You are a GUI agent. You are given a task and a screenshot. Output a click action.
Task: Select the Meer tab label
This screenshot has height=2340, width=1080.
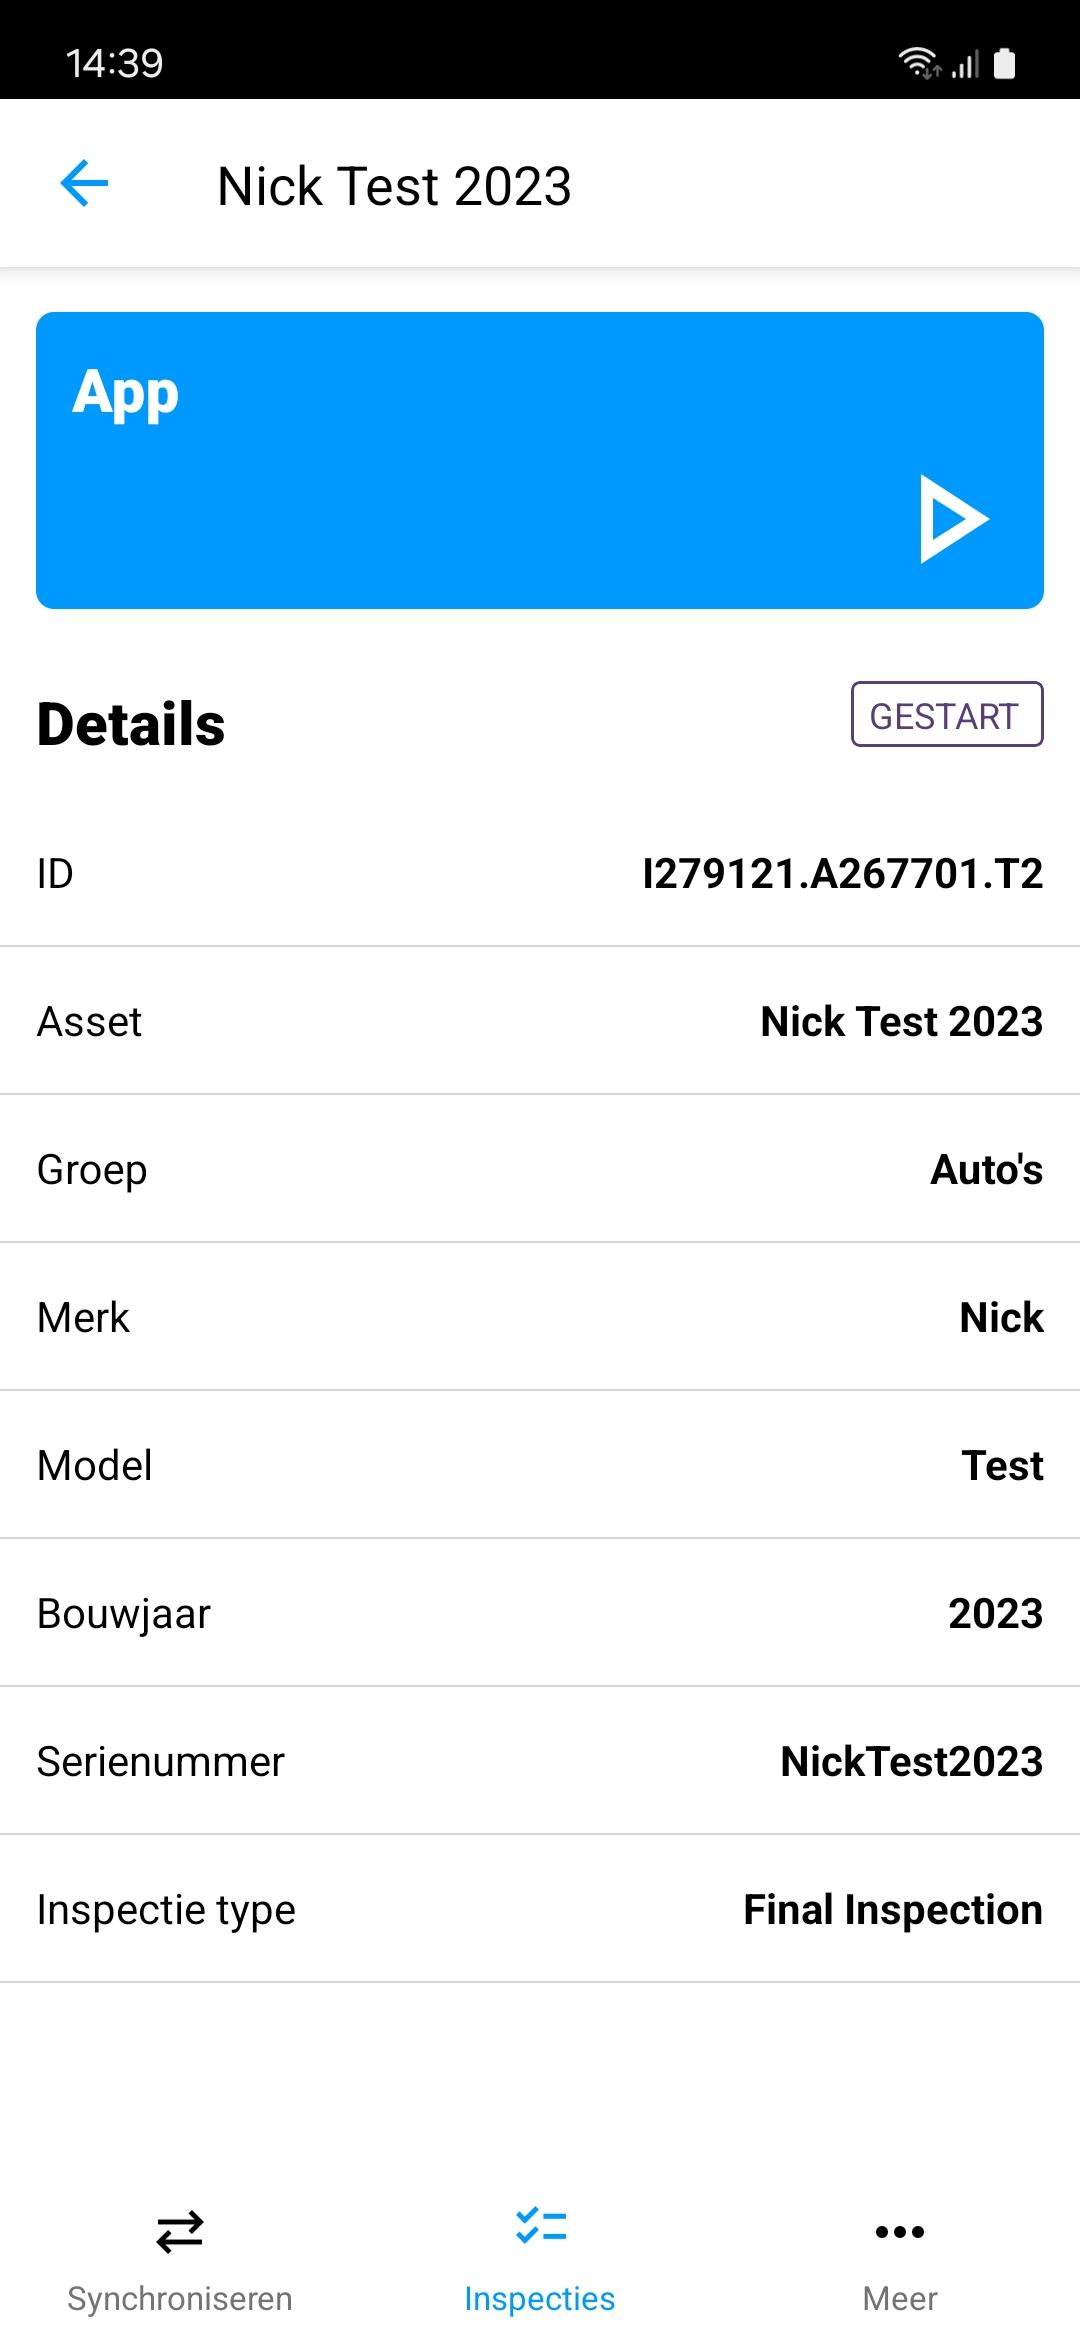(900, 2298)
